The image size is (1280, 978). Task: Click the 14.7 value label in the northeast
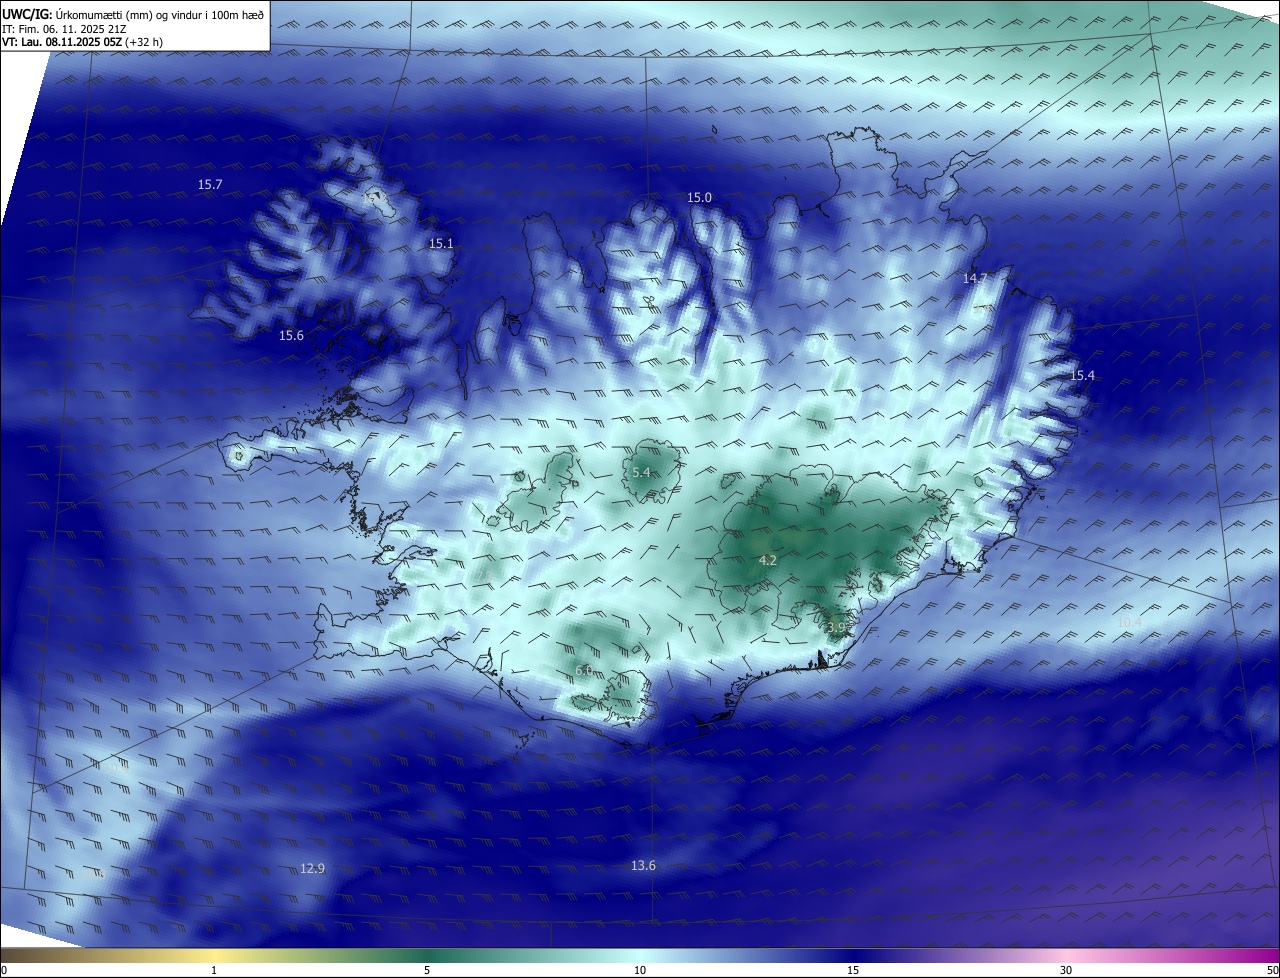pos(975,278)
